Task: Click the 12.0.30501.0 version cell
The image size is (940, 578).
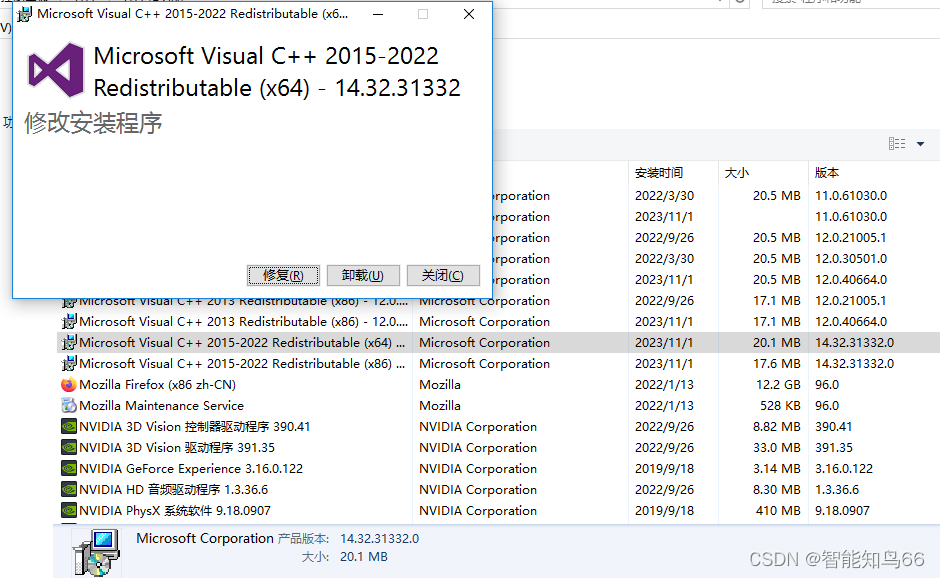Action: 851,258
